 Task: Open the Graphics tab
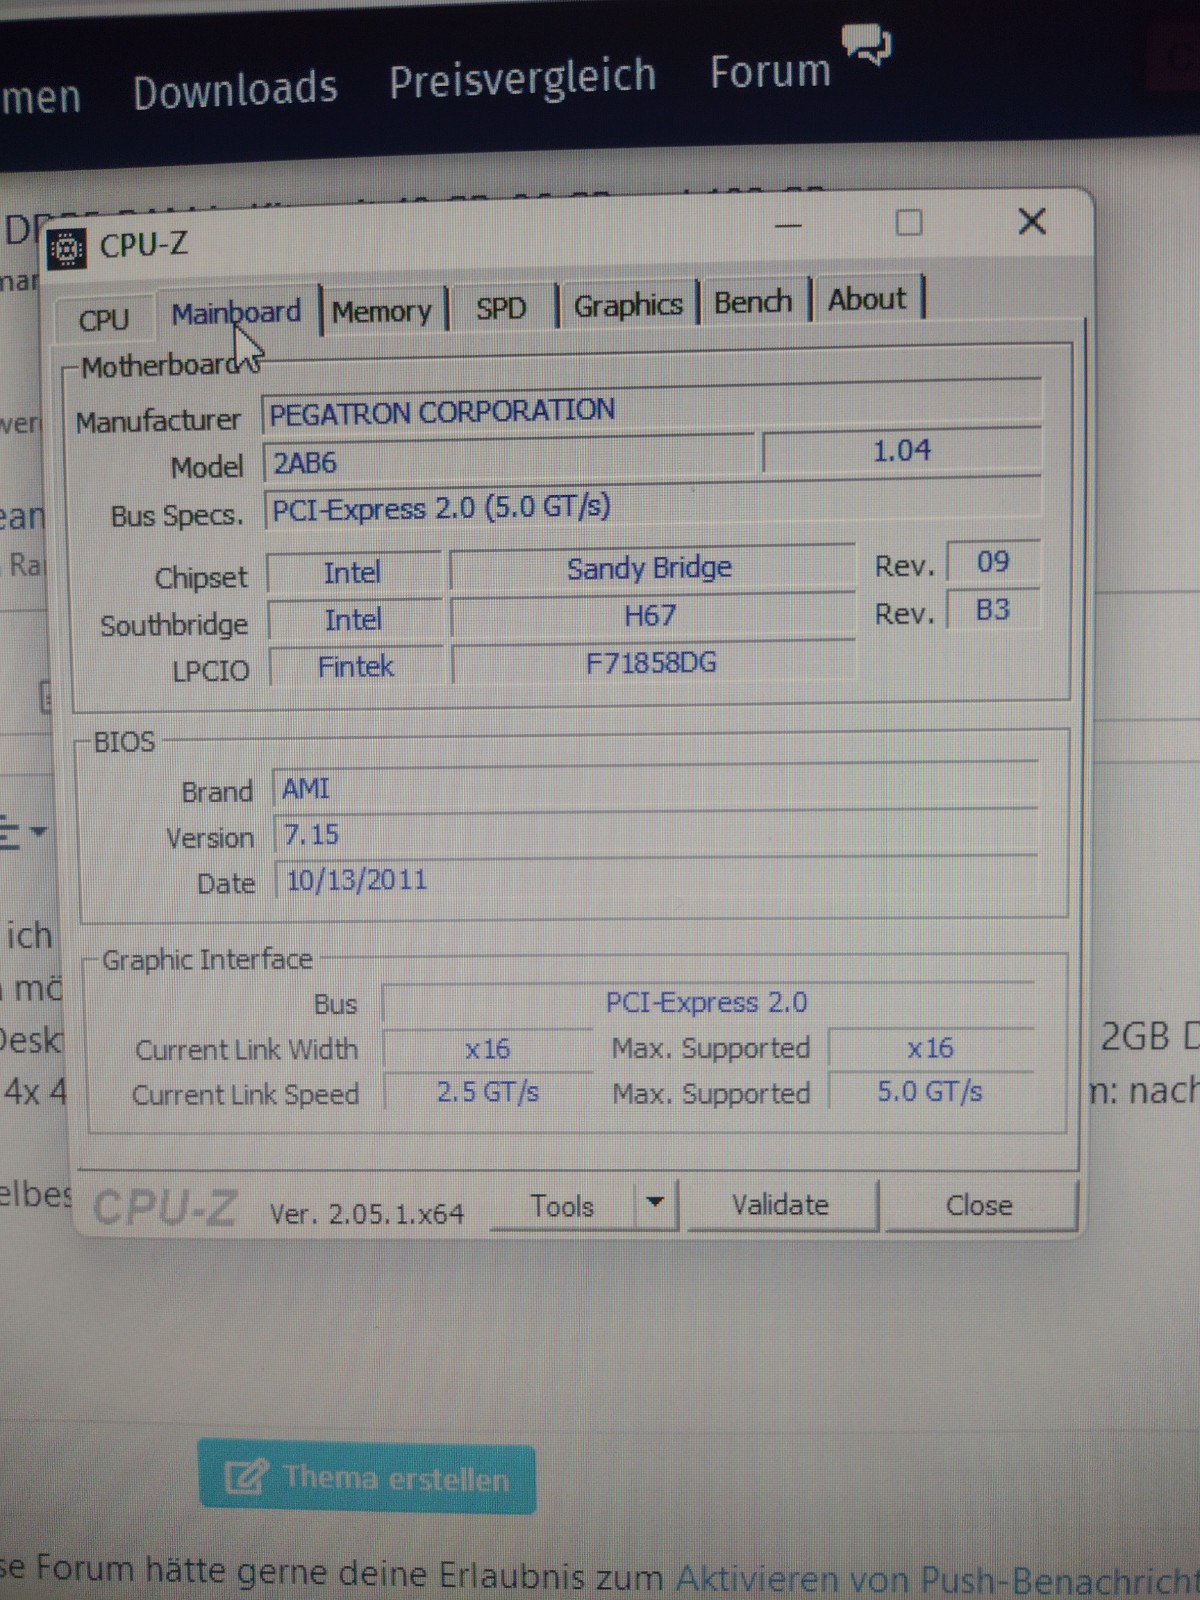pos(628,304)
